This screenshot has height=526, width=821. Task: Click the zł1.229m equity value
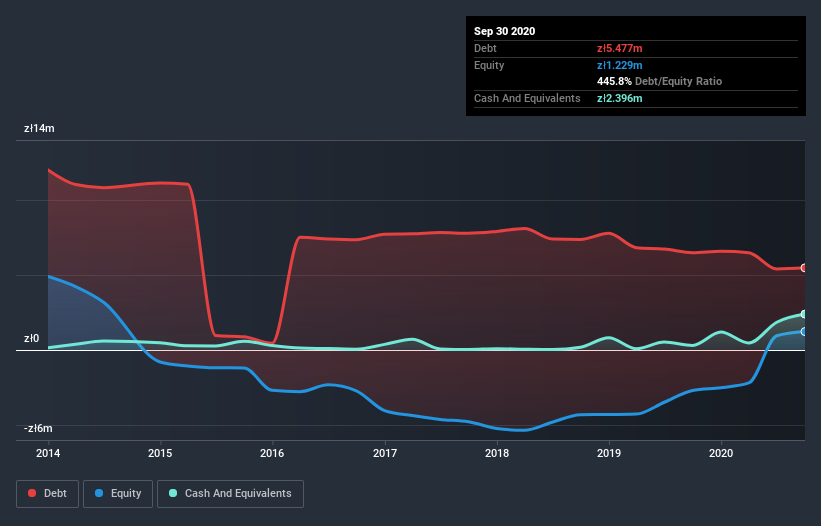point(619,65)
